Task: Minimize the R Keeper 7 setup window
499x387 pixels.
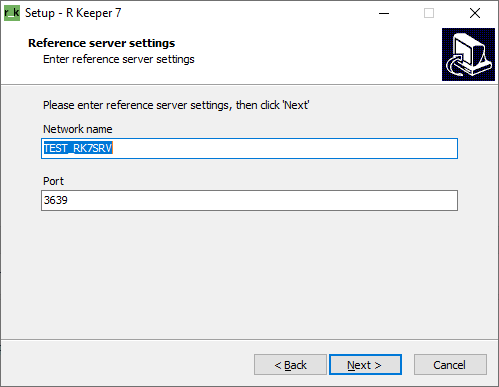Action: coord(384,13)
